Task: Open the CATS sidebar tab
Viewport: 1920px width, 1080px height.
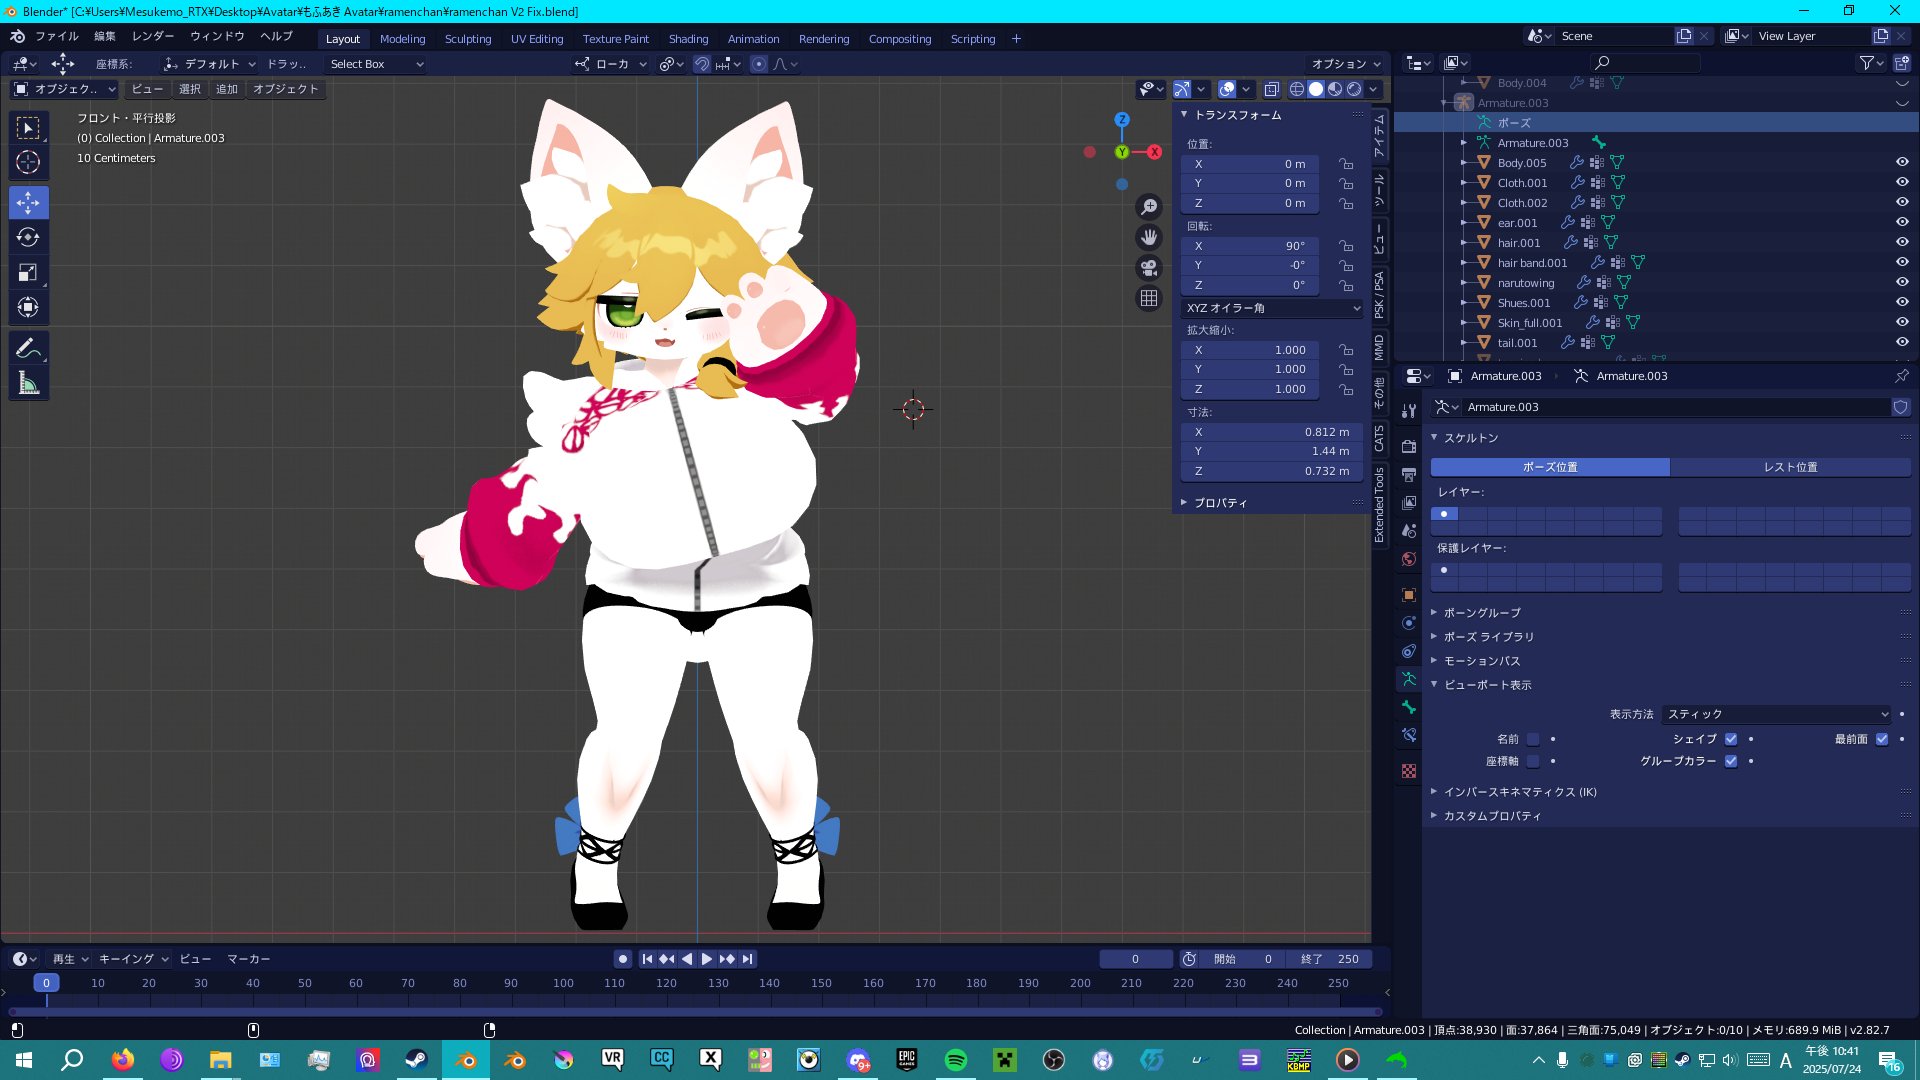Action: 1379,438
